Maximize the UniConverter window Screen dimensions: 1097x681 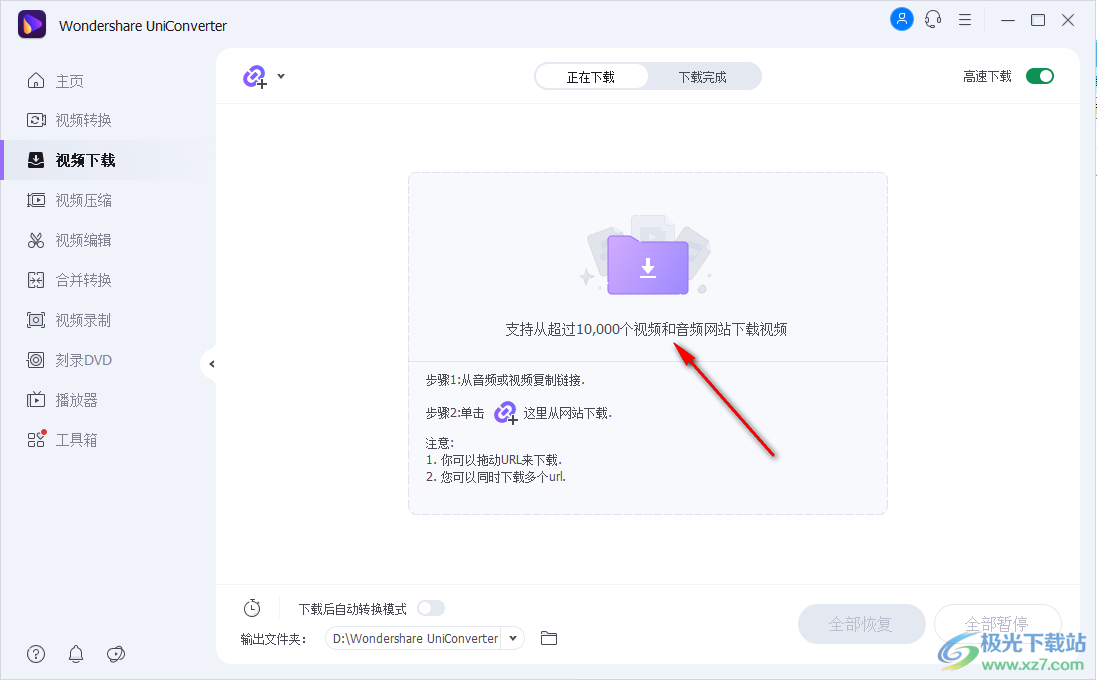click(1038, 20)
